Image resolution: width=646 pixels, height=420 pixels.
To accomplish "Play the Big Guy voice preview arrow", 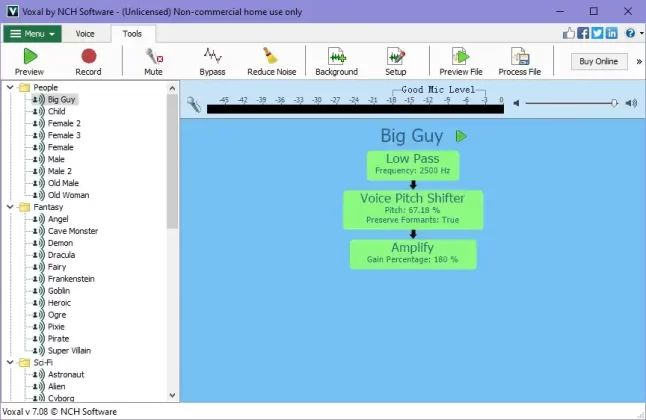I will click(x=461, y=136).
